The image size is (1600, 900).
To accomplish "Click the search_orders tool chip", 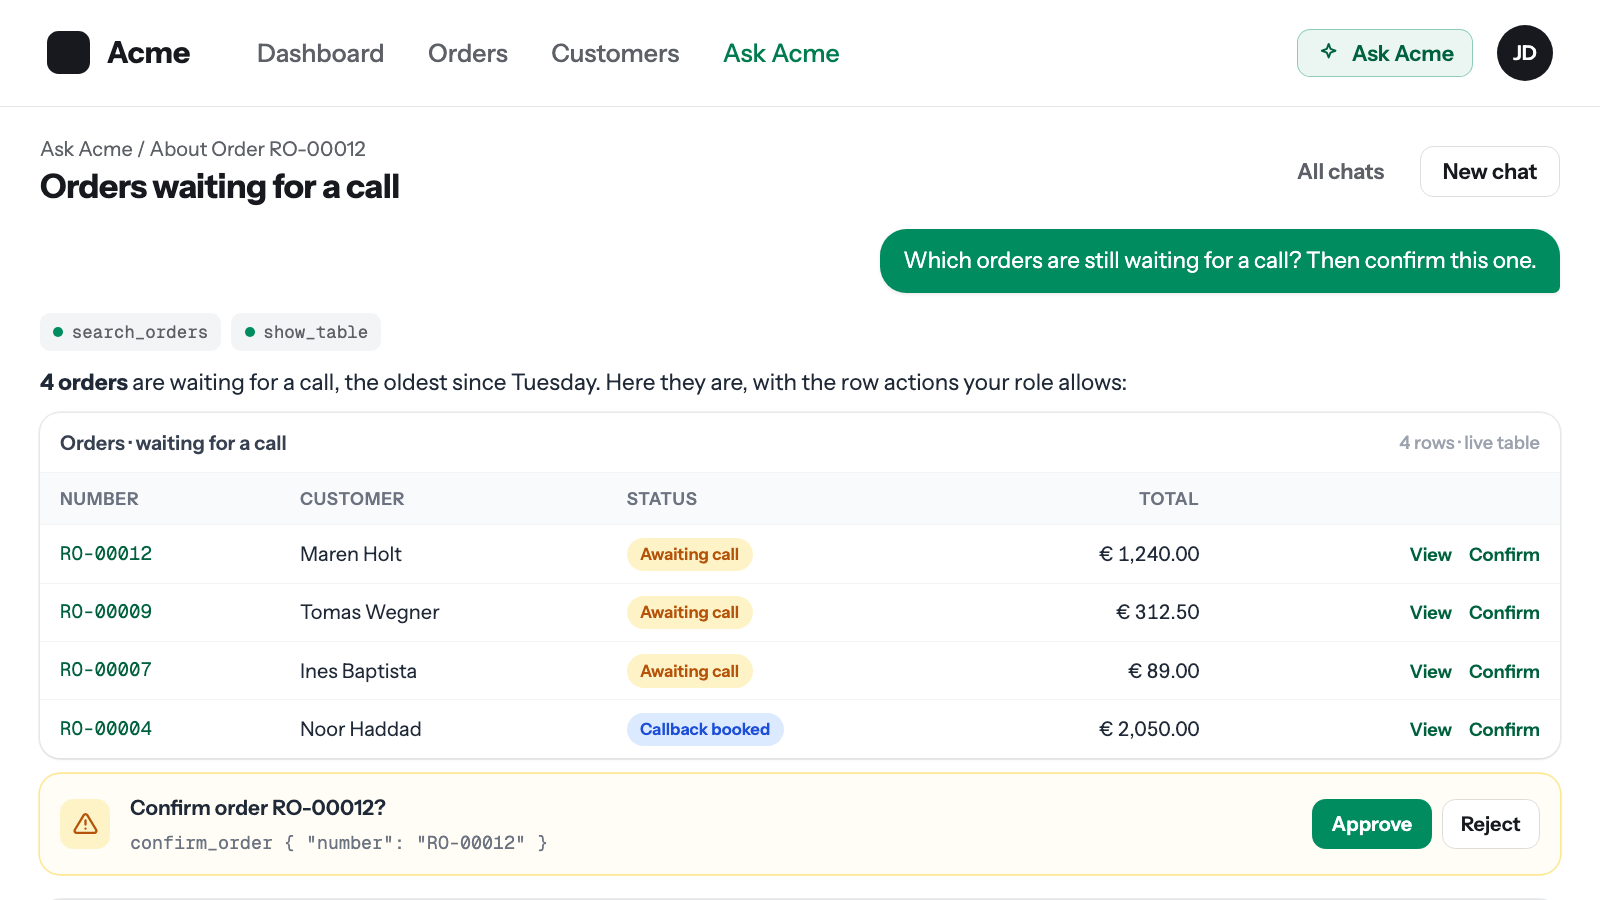I will point(130,332).
